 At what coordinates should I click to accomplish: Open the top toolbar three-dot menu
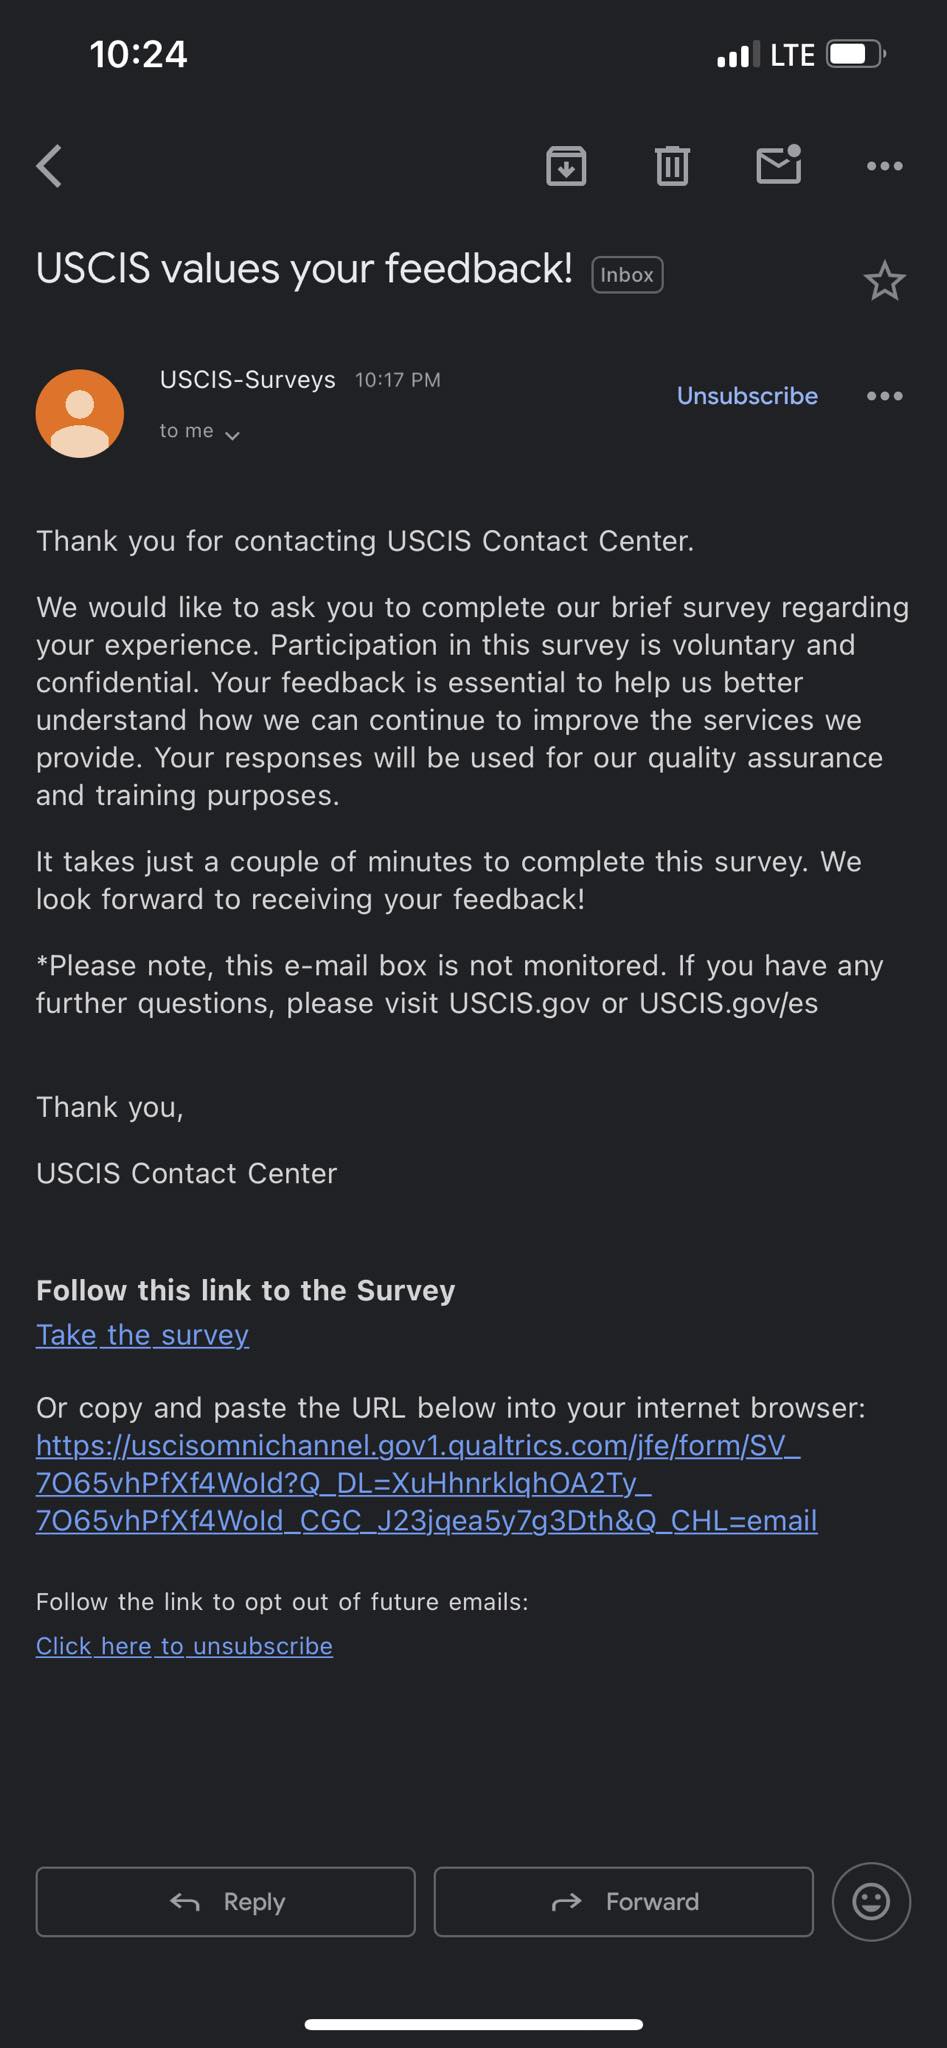click(x=885, y=166)
